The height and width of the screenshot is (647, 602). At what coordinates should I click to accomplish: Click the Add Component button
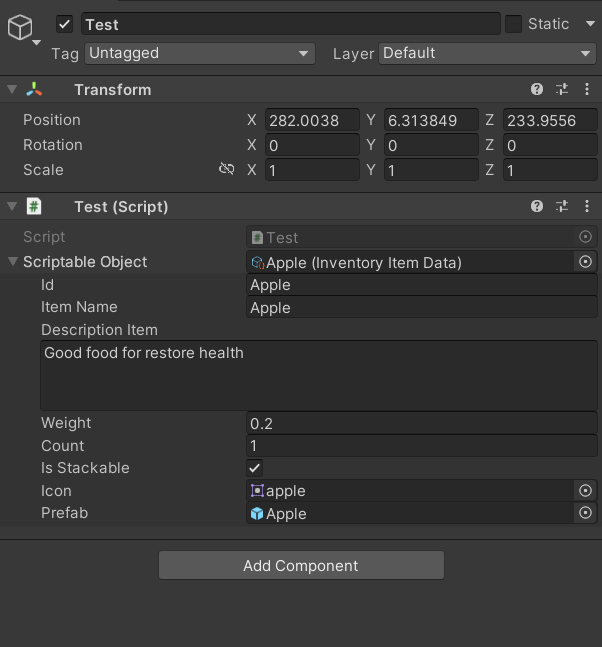(x=301, y=565)
